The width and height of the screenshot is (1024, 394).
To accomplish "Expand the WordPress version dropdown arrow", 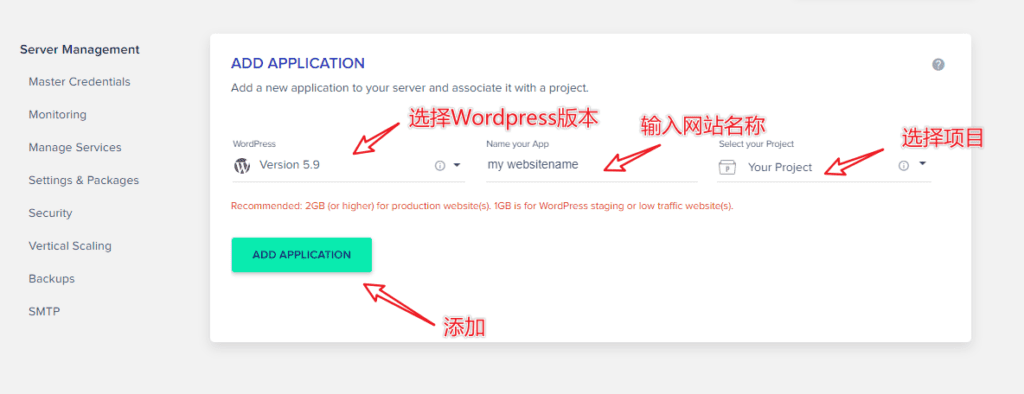I will pyautogui.click(x=457, y=165).
